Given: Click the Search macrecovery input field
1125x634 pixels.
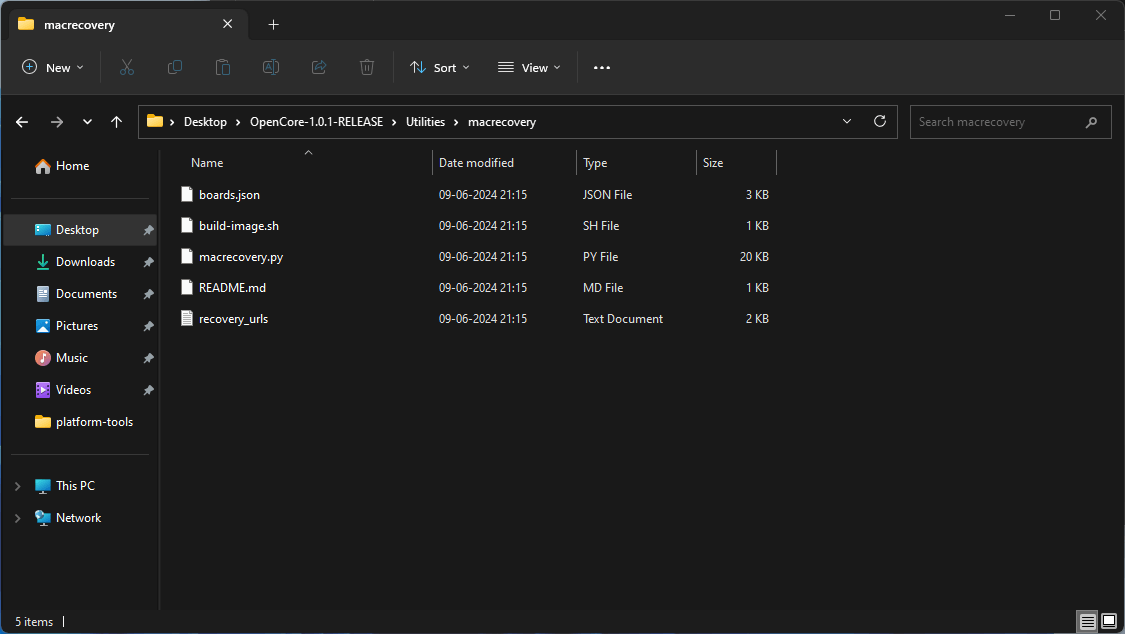Looking at the screenshot, I should point(995,122).
